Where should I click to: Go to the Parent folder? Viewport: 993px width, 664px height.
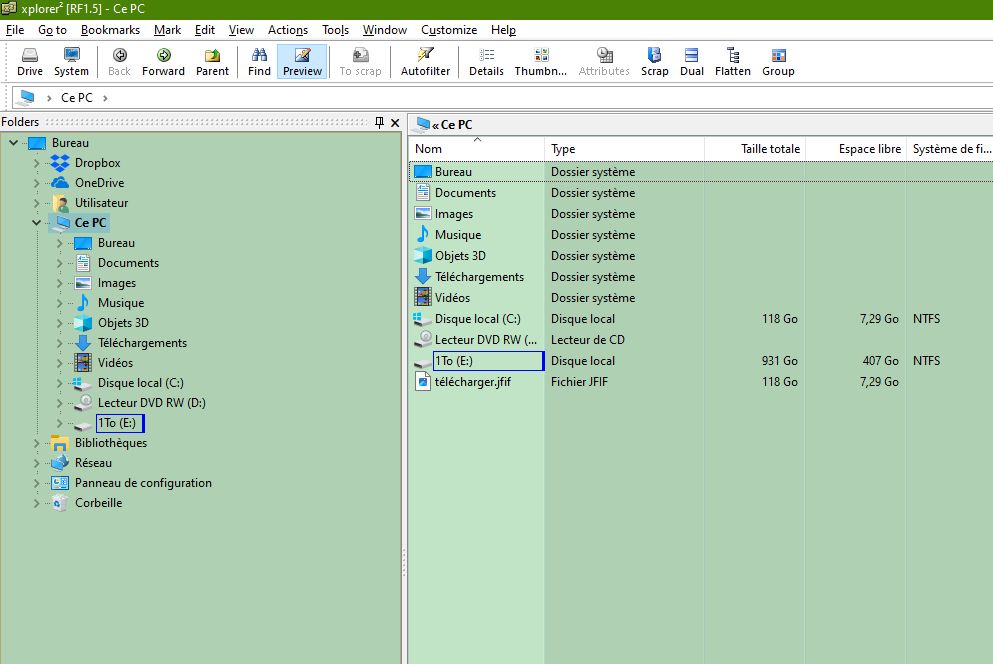tap(212, 61)
